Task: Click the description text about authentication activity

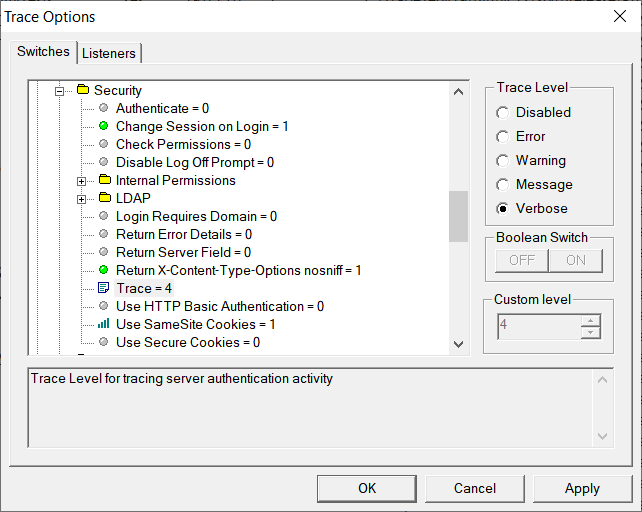Action: (182, 378)
